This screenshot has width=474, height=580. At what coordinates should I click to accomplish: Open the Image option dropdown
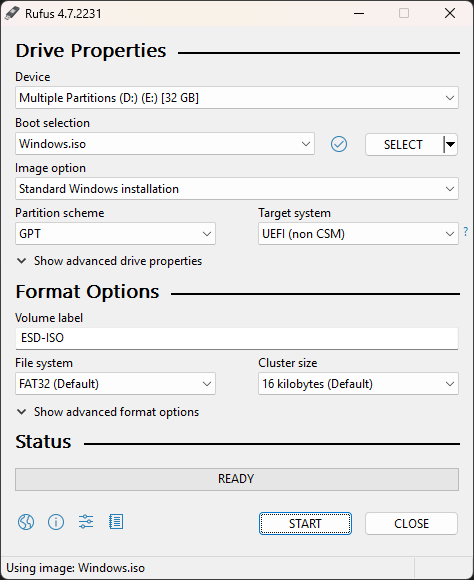(x=237, y=189)
